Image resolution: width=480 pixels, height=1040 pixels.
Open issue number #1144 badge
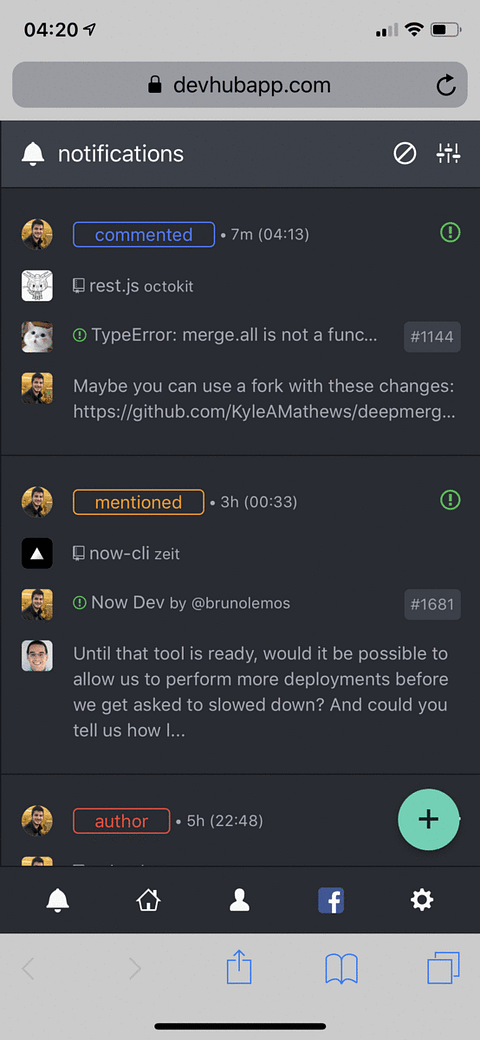[432, 337]
